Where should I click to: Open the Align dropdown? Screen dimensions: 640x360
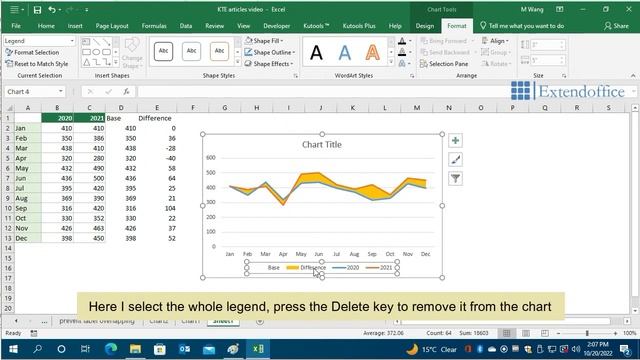495,41
